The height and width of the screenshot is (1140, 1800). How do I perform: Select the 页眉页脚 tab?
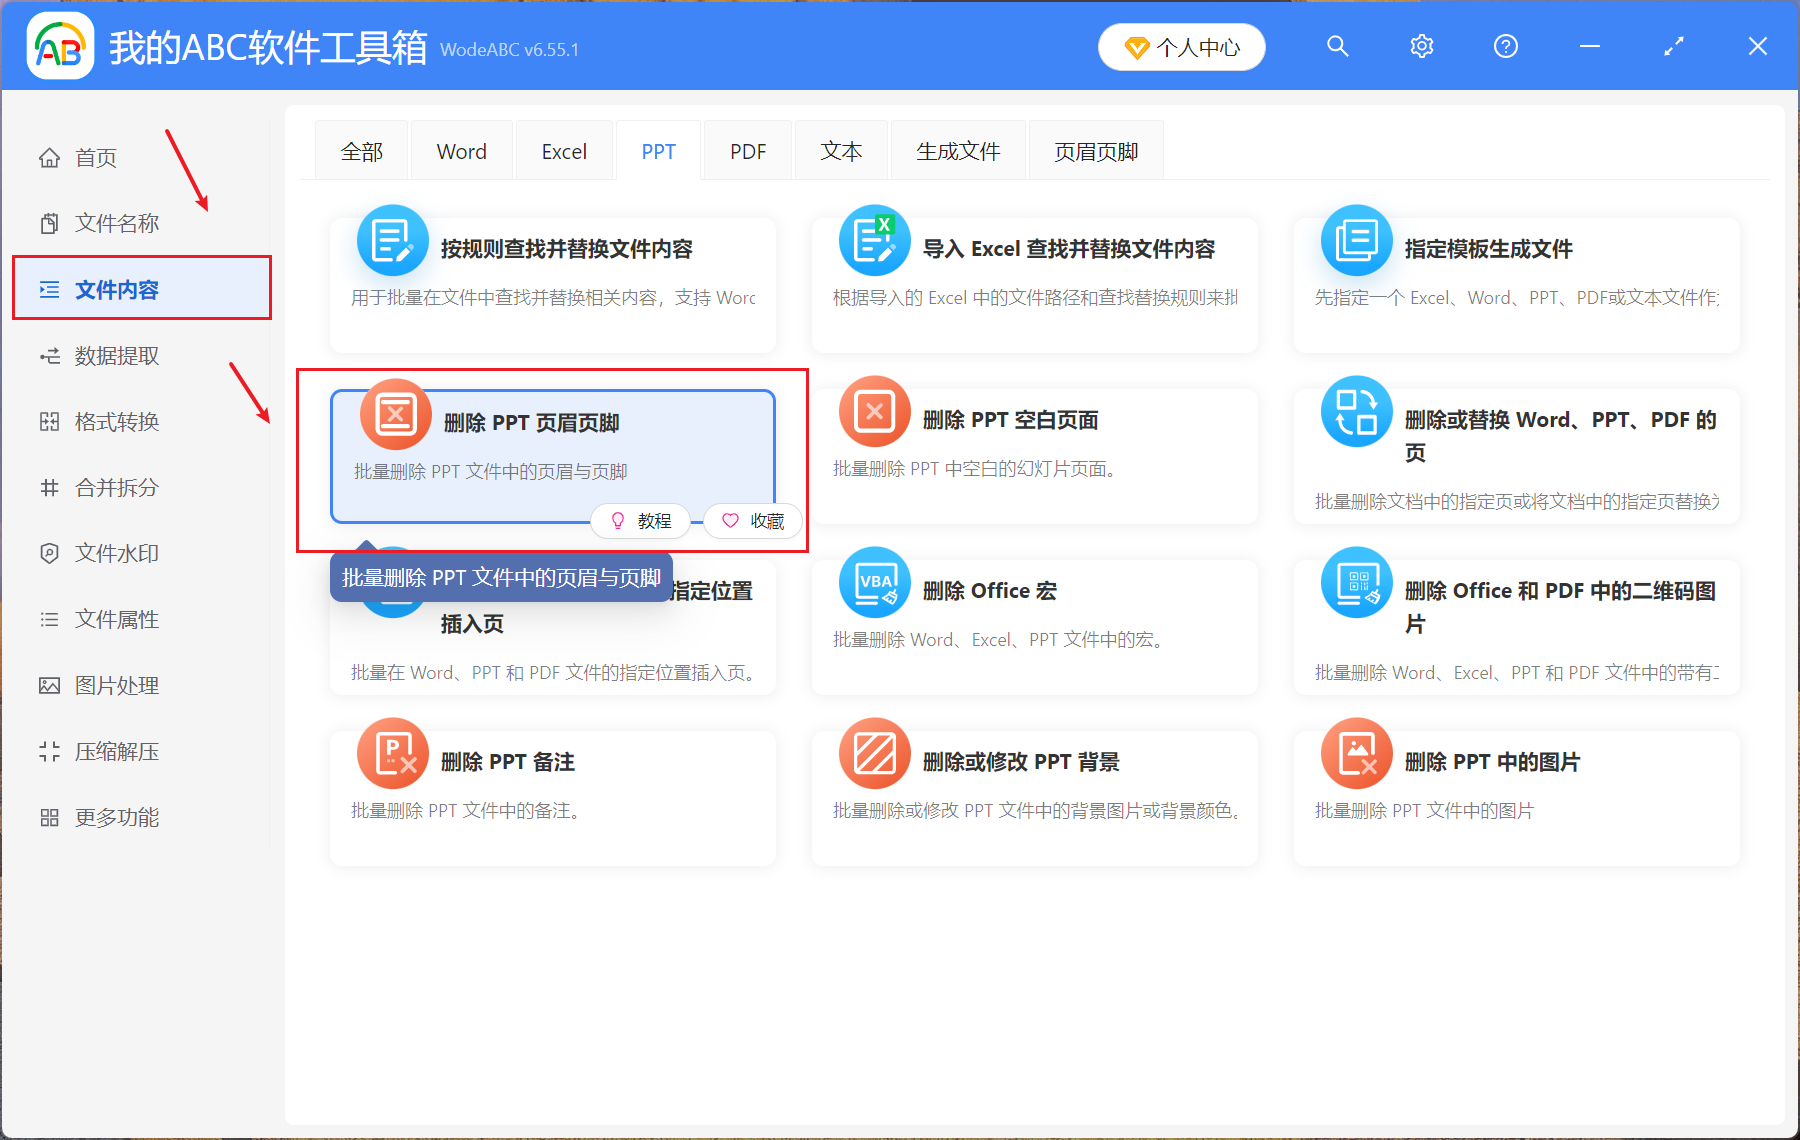coord(1096,152)
